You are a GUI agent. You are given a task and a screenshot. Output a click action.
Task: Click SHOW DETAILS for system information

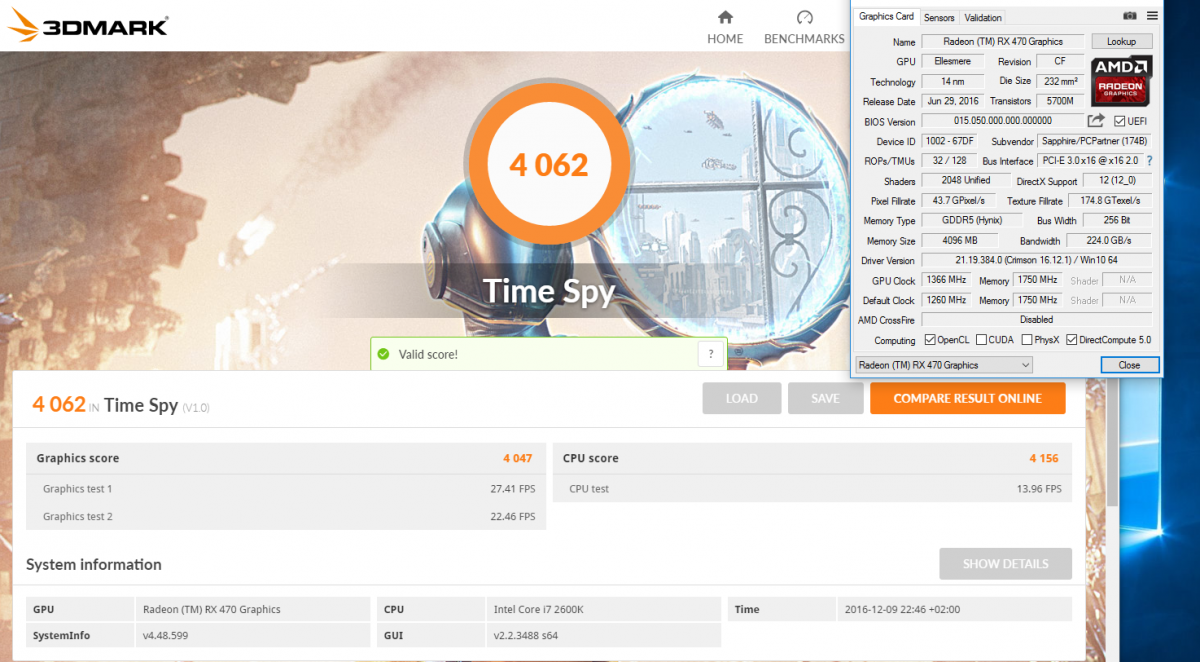(1005, 564)
